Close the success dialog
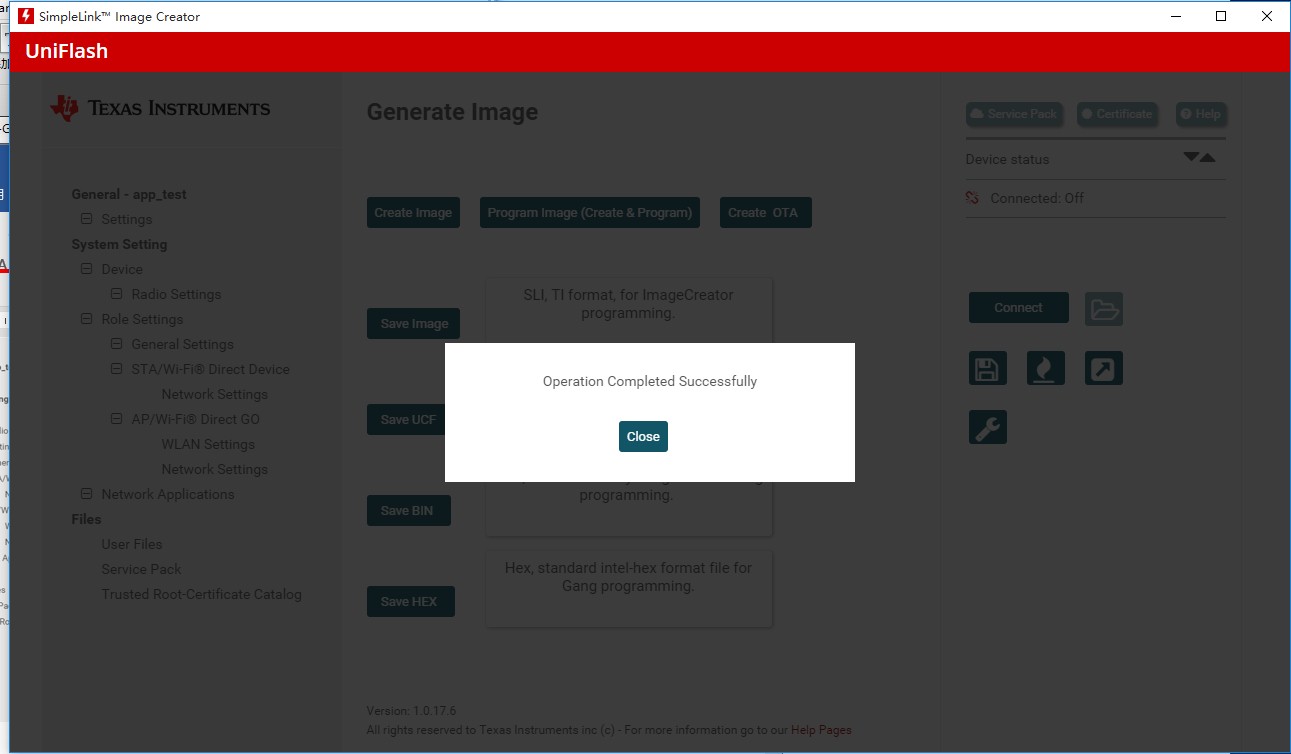1291x754 pixels. tap(643, 437)
